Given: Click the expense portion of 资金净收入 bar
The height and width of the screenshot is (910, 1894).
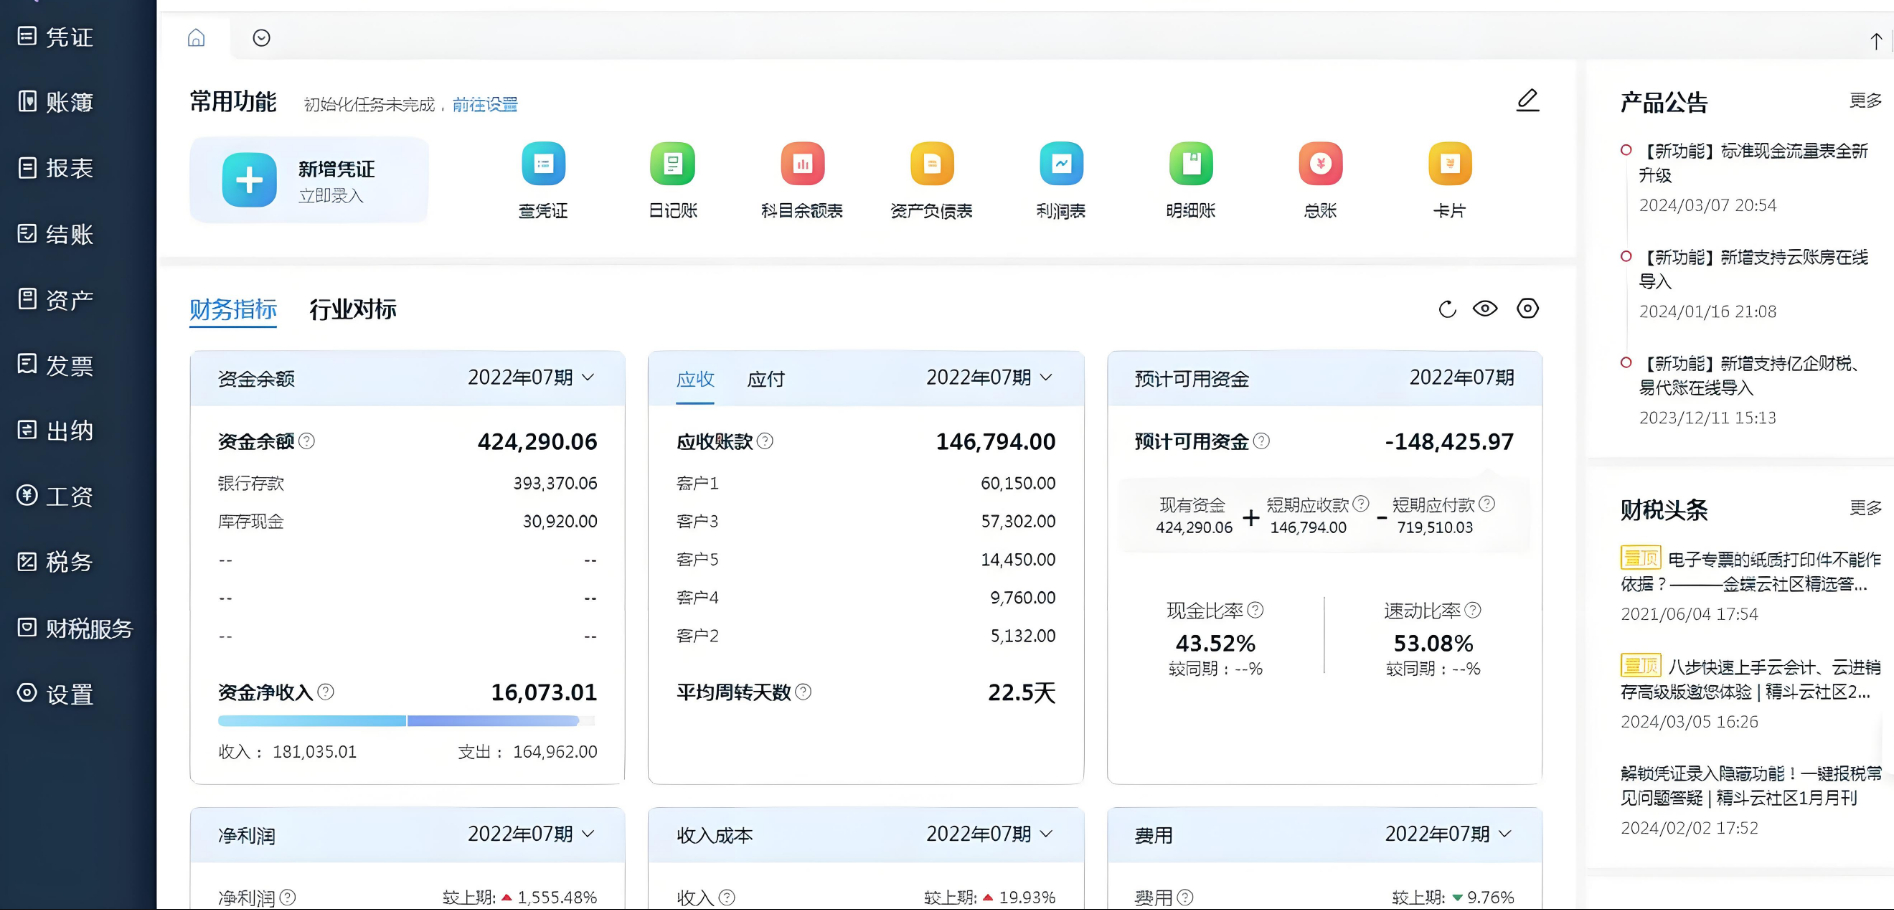Looking at the screenshot, I should (x=493, y=720).
